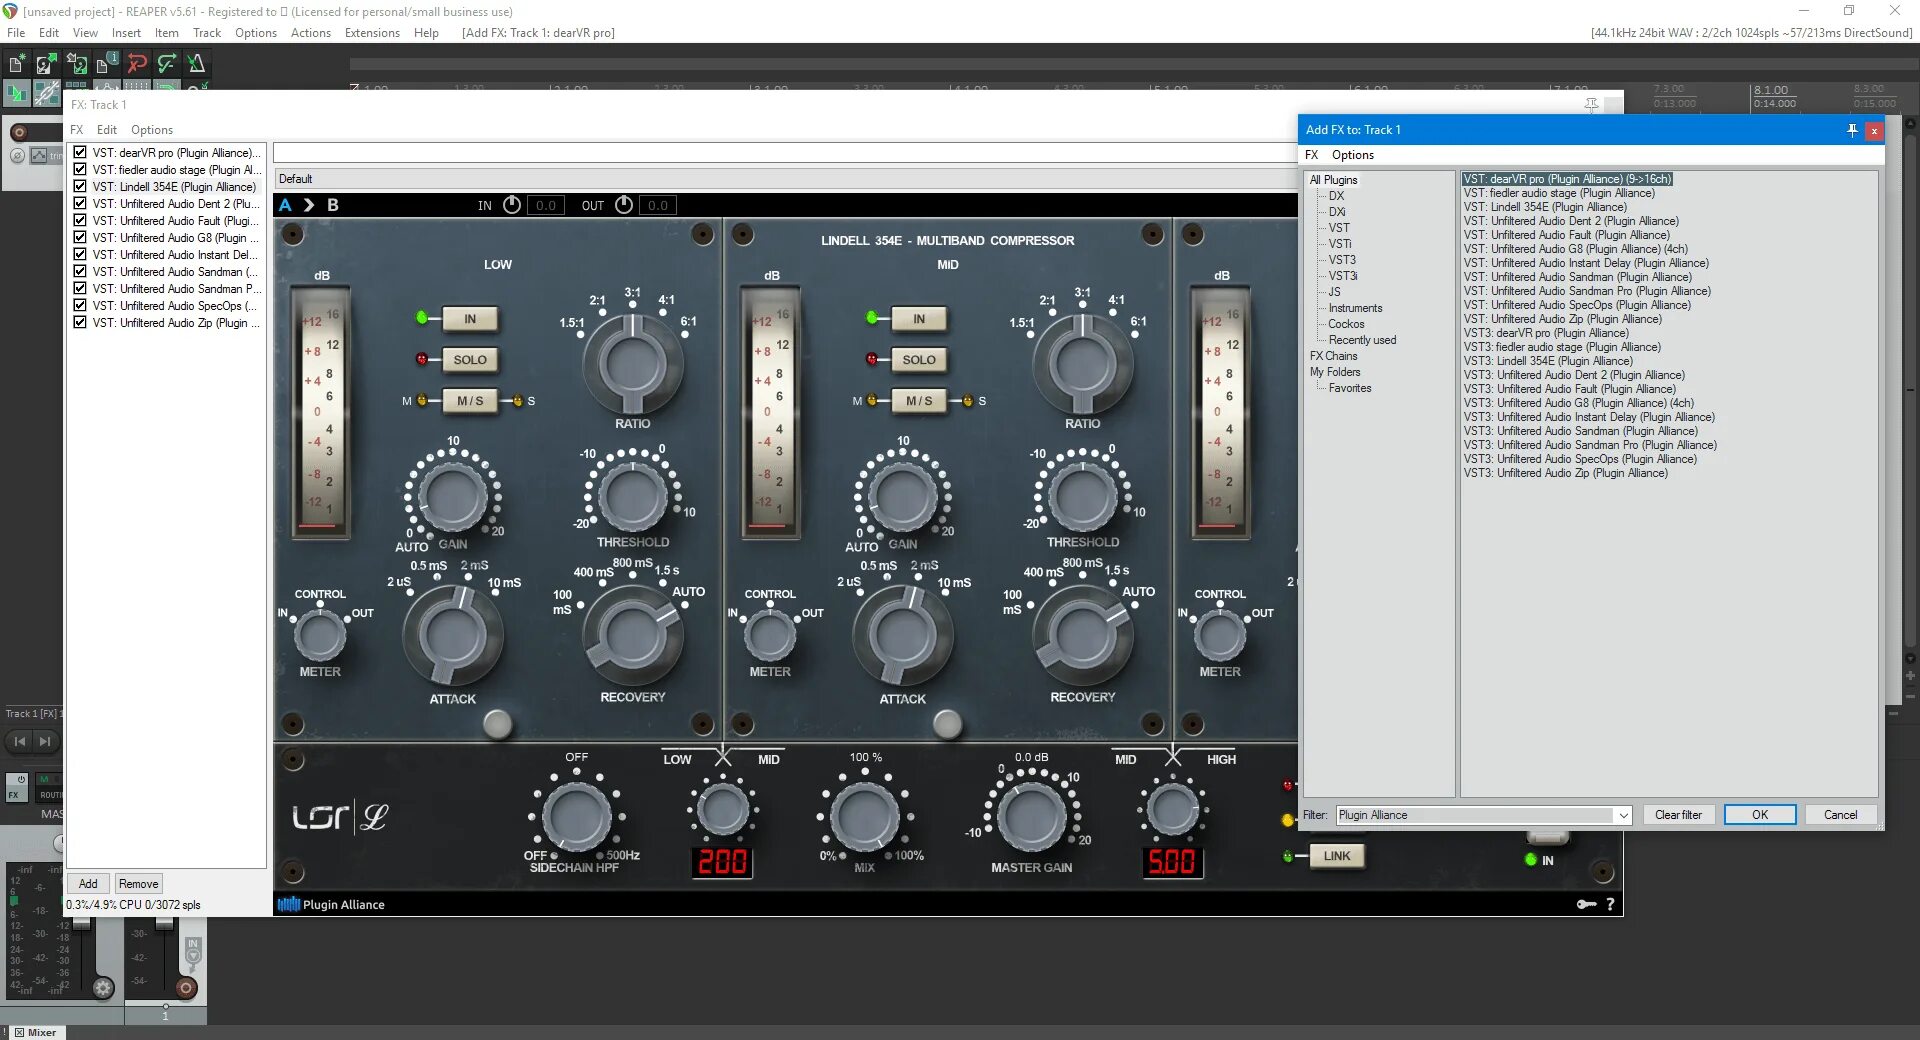Image resolution: width=1920 pixels, height=1040 pixels.
Task: Uncheck VST: Lindell 354E in FX chain
Action: point(80,187)
